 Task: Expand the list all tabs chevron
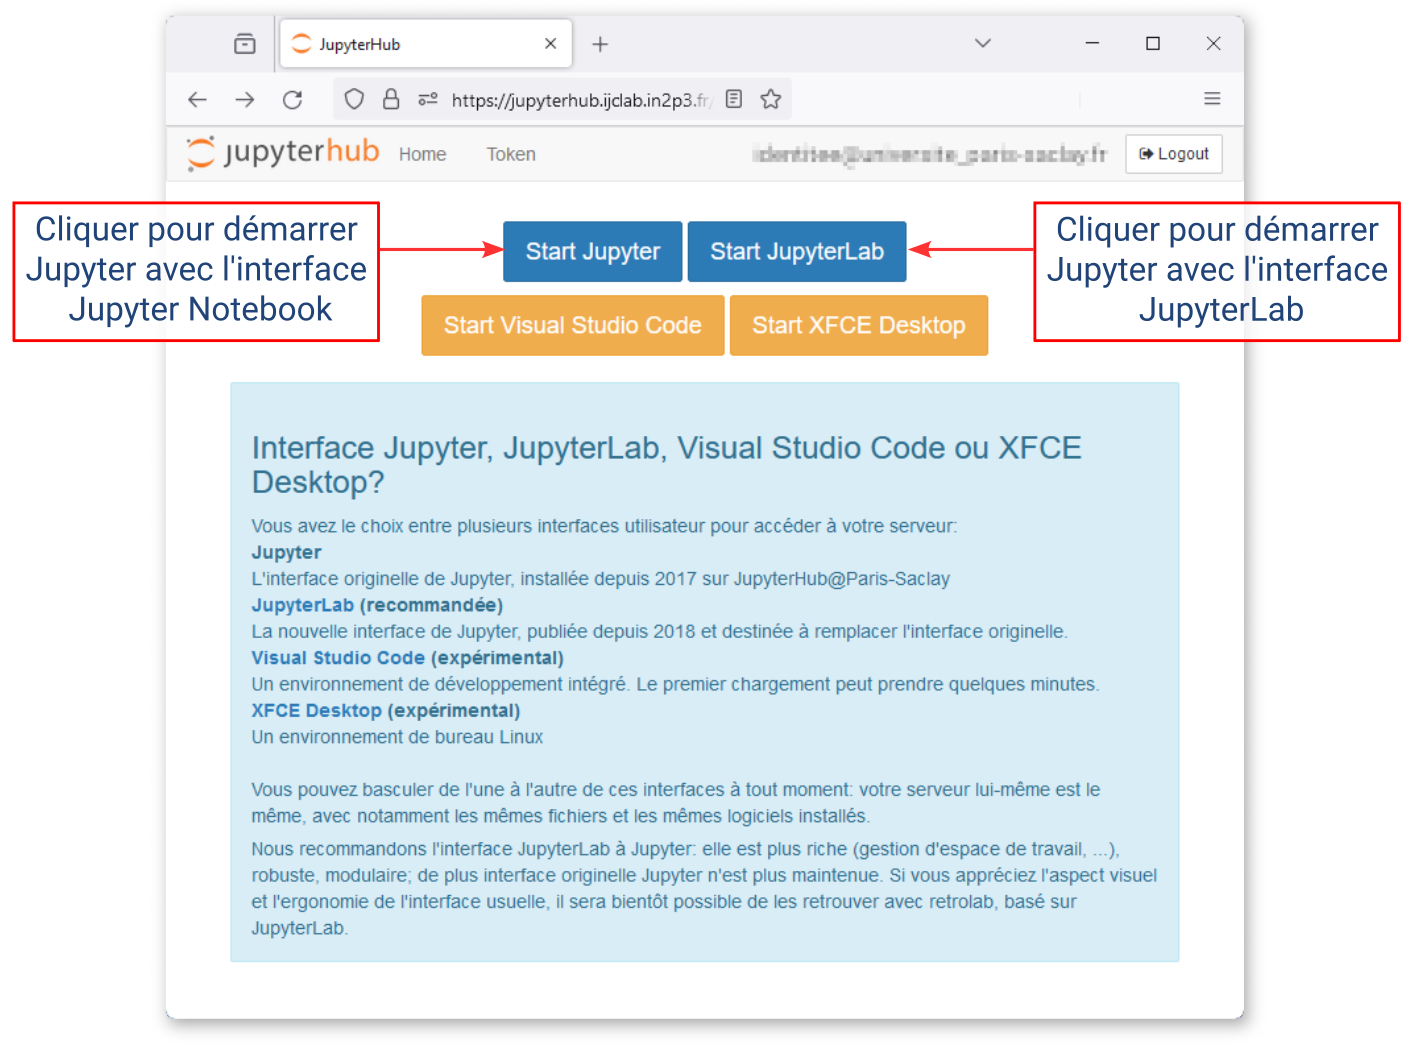(983, 43)
